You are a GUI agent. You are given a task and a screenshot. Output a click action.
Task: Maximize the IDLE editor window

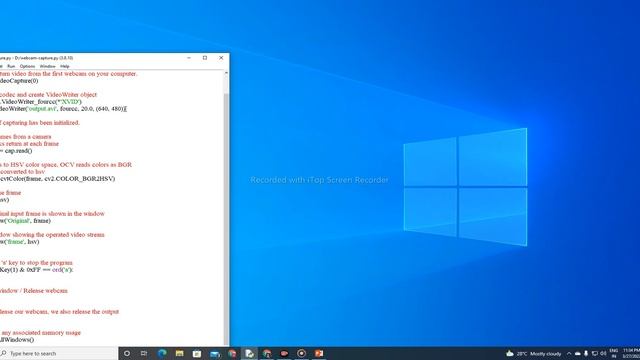point(205,58)
